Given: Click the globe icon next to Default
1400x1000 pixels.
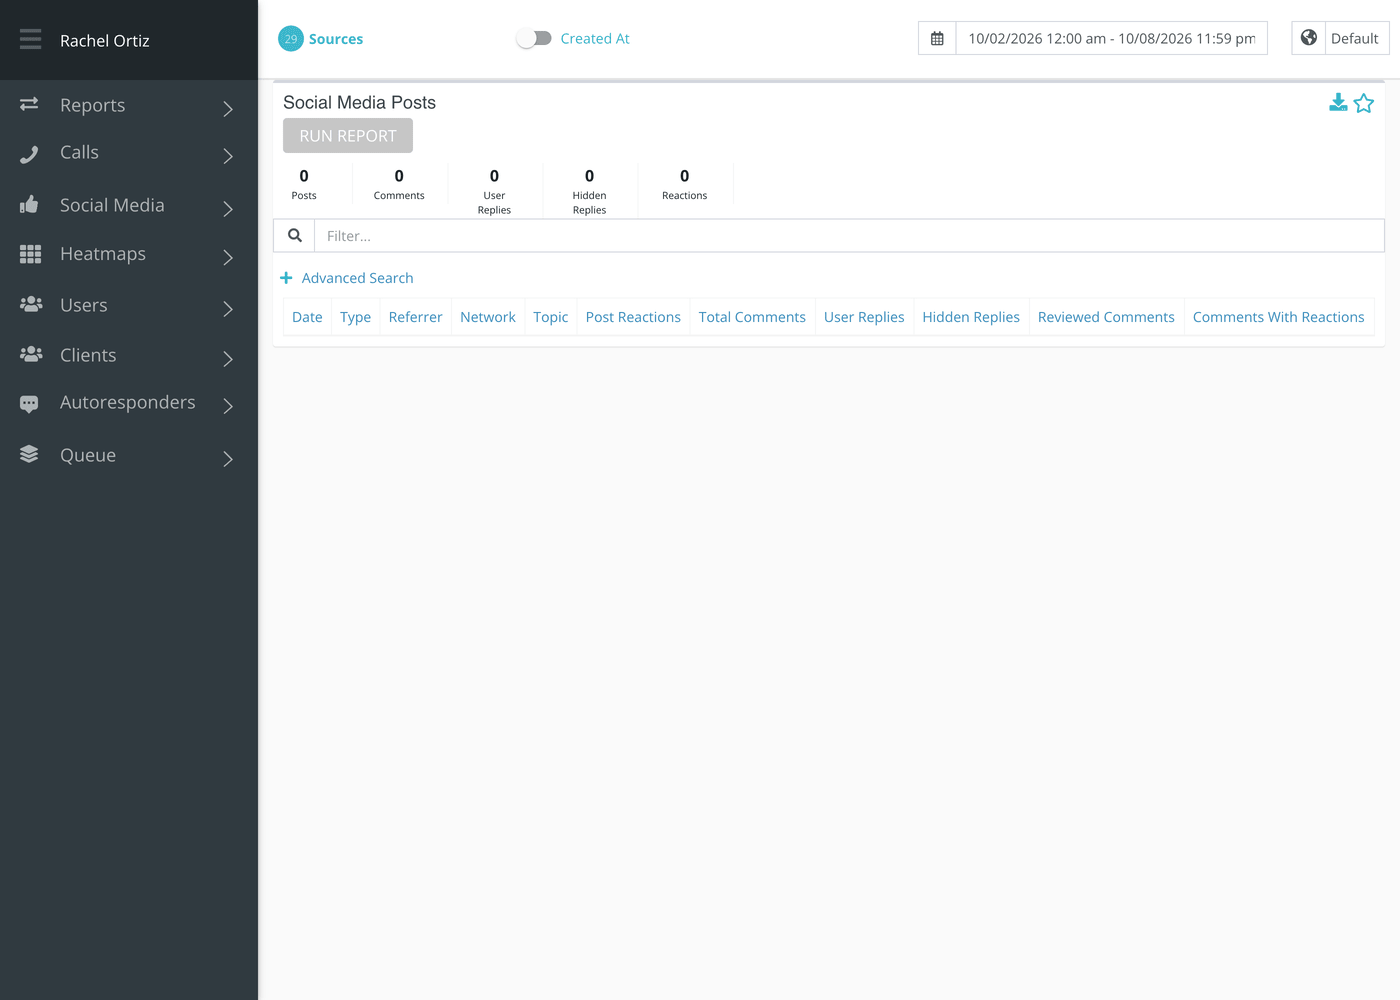Looking at the screenshot, I should pos(1309,38).
